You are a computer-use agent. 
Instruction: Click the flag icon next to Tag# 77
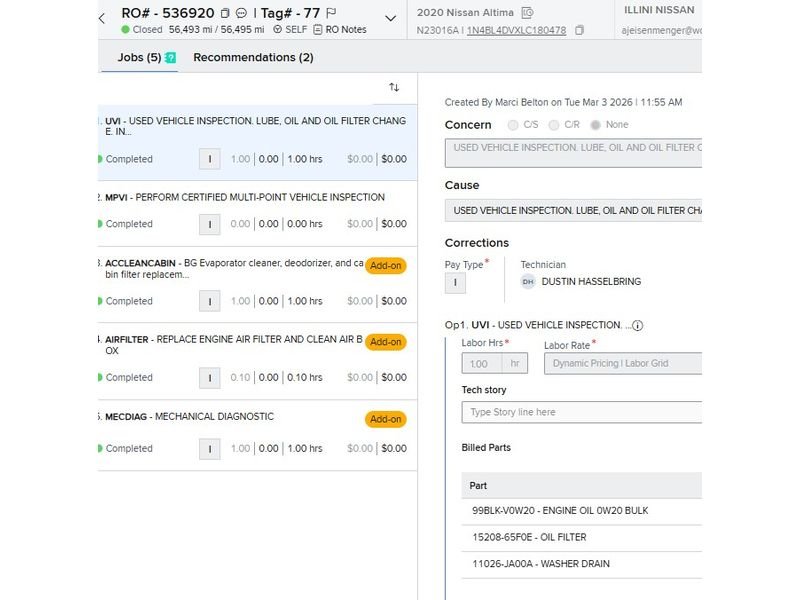pyautogui.click(x=331, y=14)
